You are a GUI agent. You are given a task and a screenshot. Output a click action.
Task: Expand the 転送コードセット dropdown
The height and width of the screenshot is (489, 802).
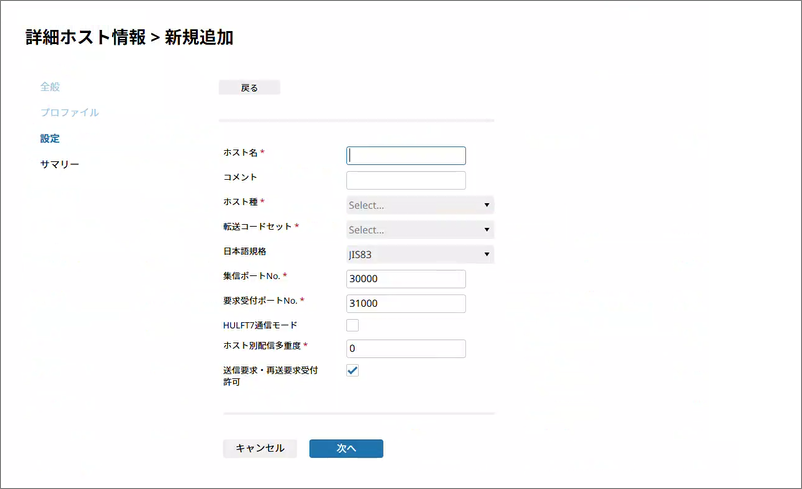(x=420, y=230)
